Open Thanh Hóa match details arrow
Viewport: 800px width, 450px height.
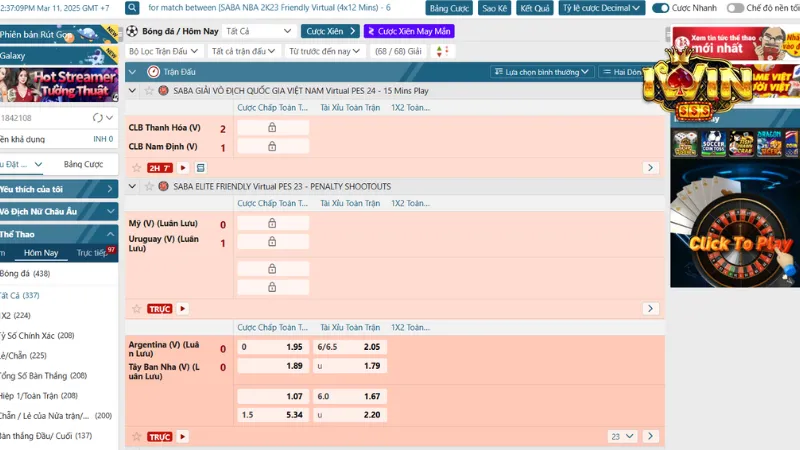tap(650, 168)
